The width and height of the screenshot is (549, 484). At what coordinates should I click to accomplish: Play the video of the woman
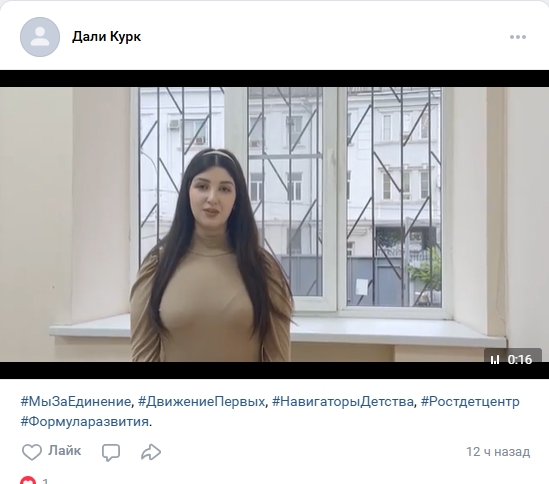[274, 224]
